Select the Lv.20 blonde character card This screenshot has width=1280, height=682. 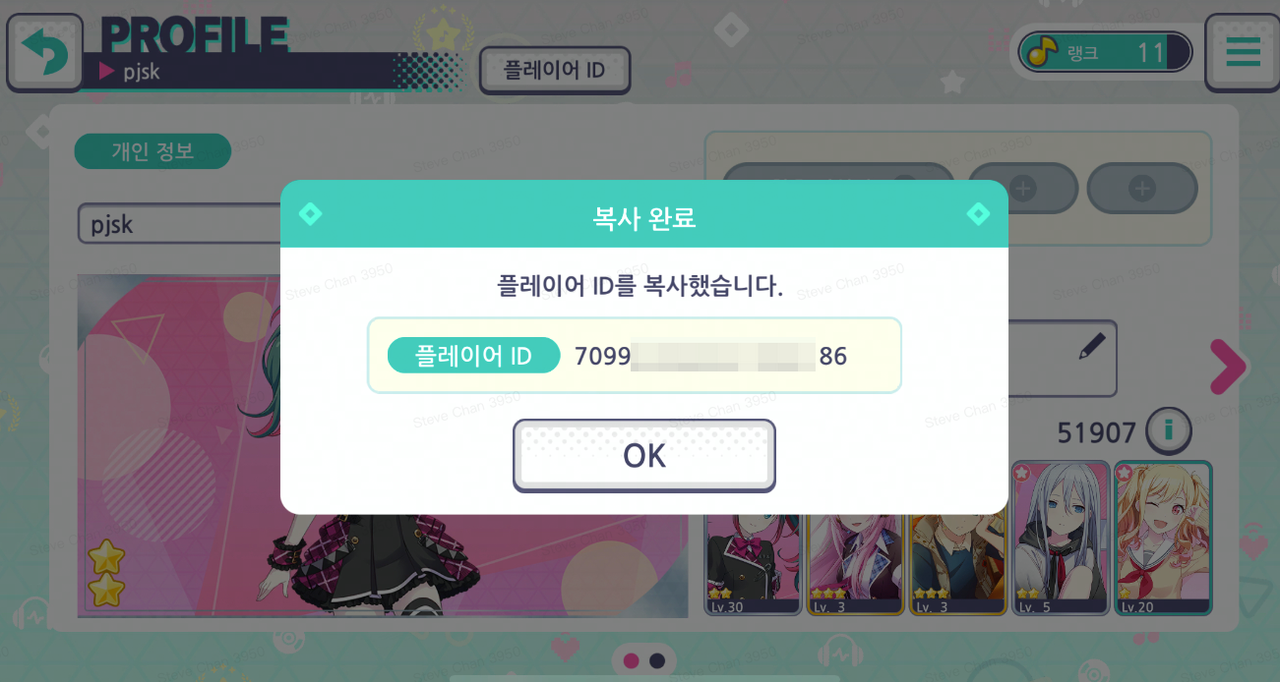(1163, 538)
